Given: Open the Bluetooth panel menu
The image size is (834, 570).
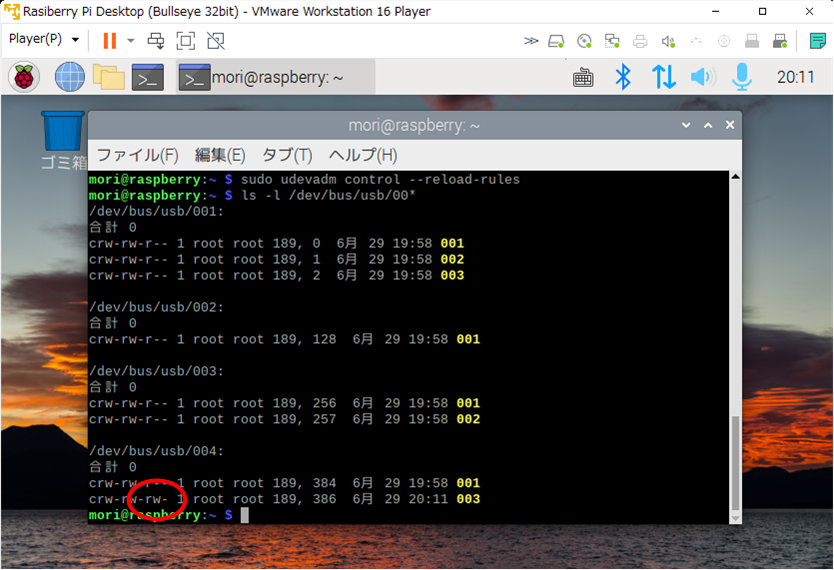Looking at the screenshot, I should pyautogui.click(x=623, y=77).
